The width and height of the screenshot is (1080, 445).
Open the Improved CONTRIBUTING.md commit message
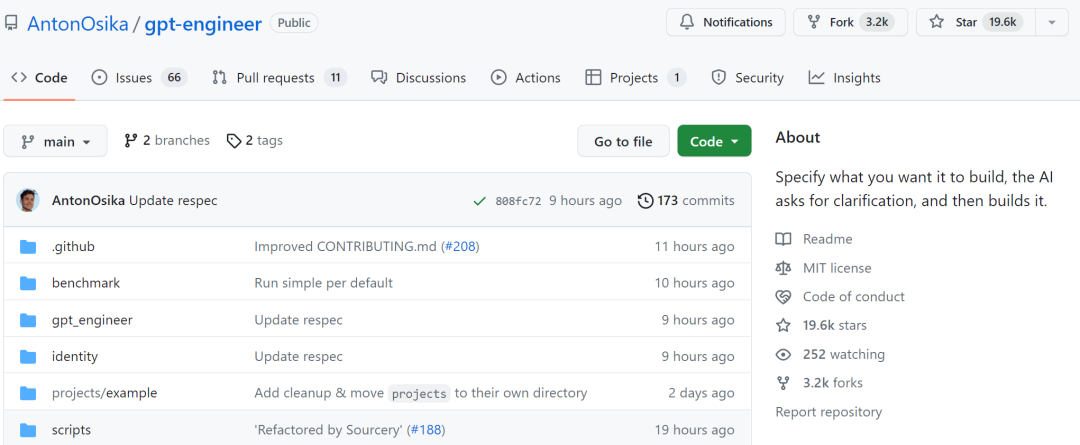click(346, 247)
